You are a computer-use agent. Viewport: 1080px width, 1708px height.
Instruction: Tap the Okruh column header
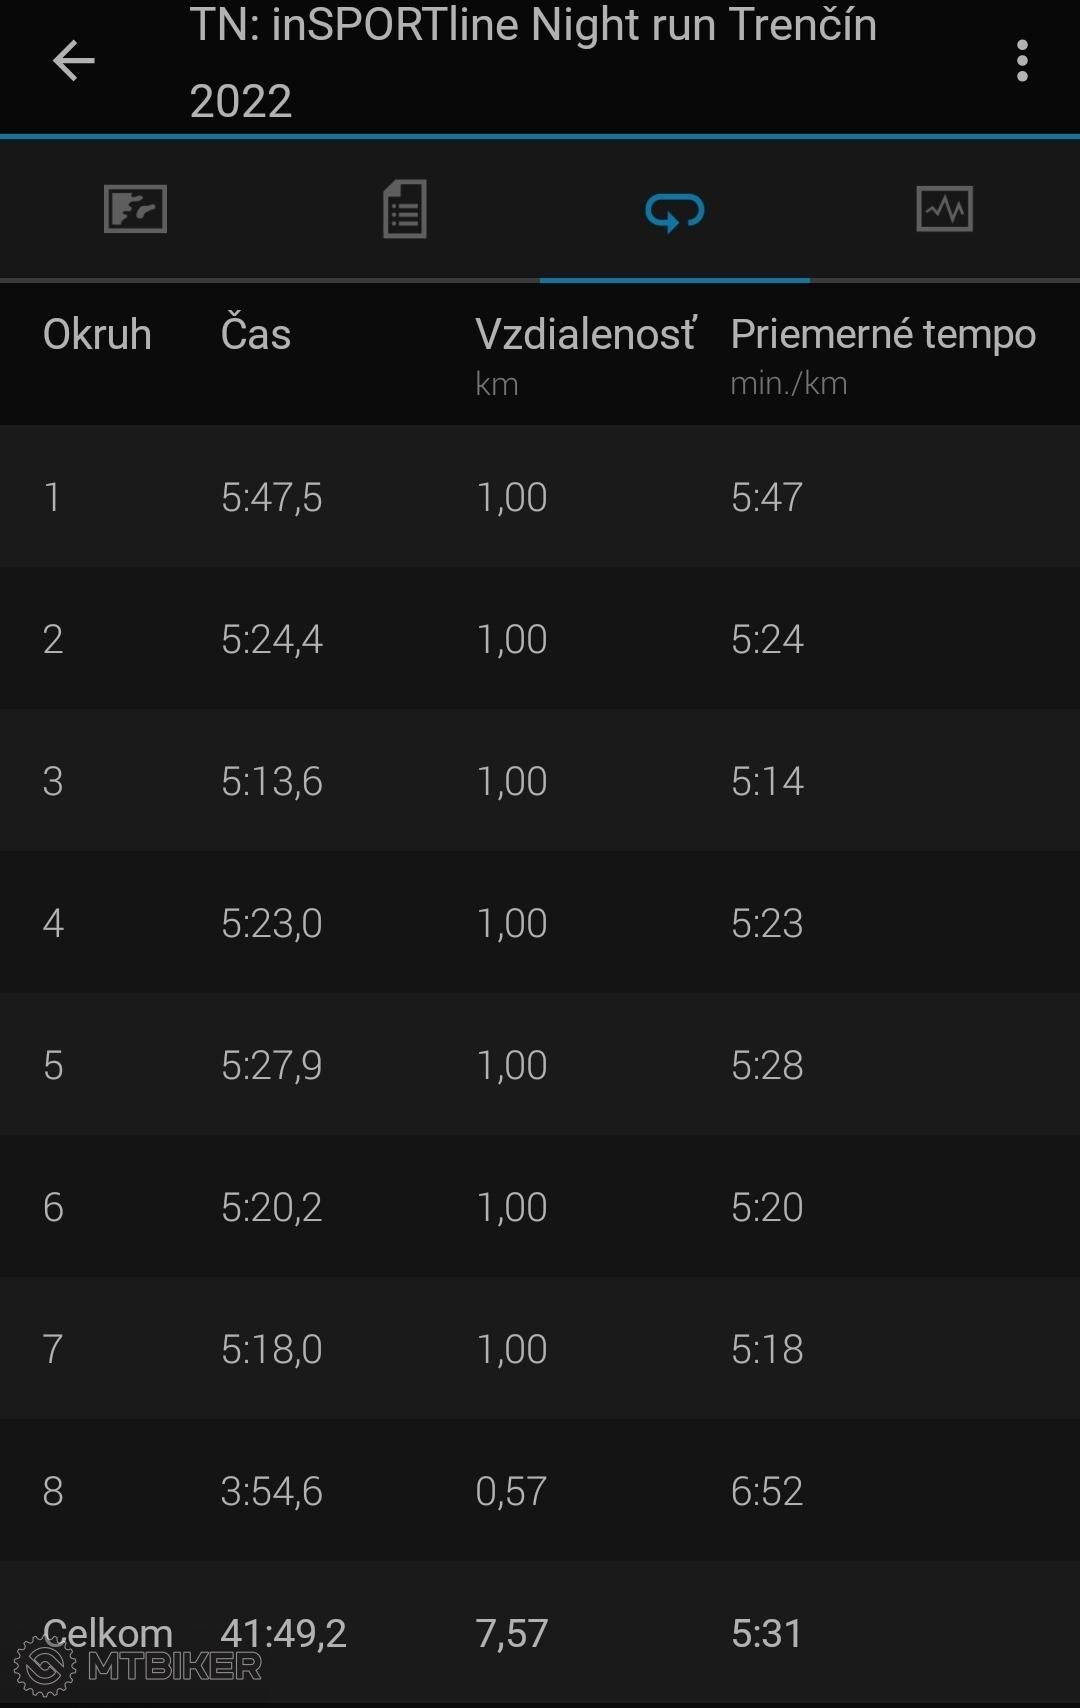coord(97,334)
